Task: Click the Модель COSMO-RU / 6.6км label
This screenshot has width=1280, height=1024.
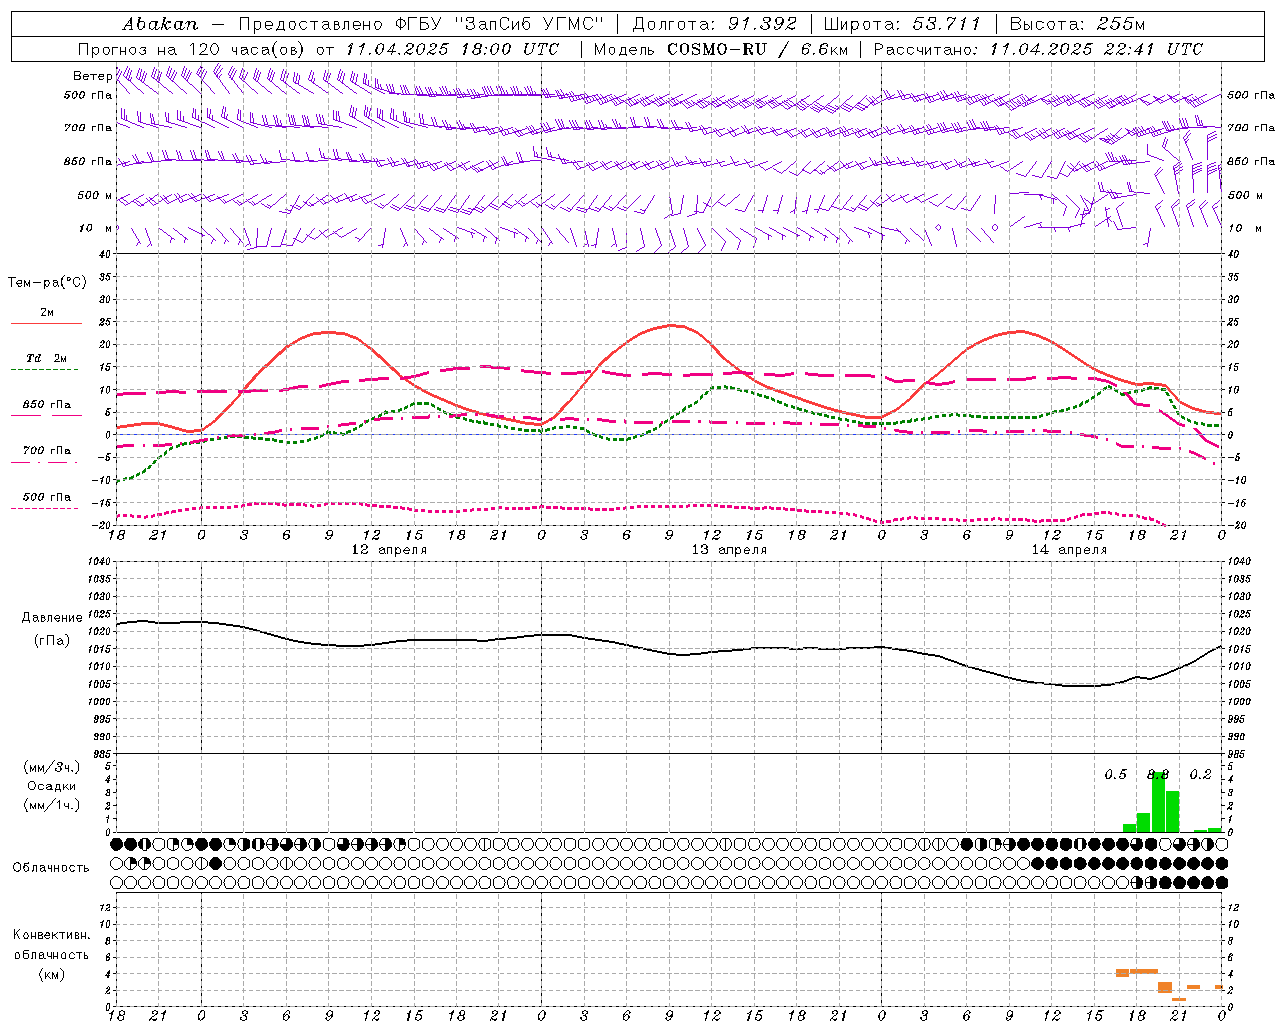Action: [x=720, y=49]
